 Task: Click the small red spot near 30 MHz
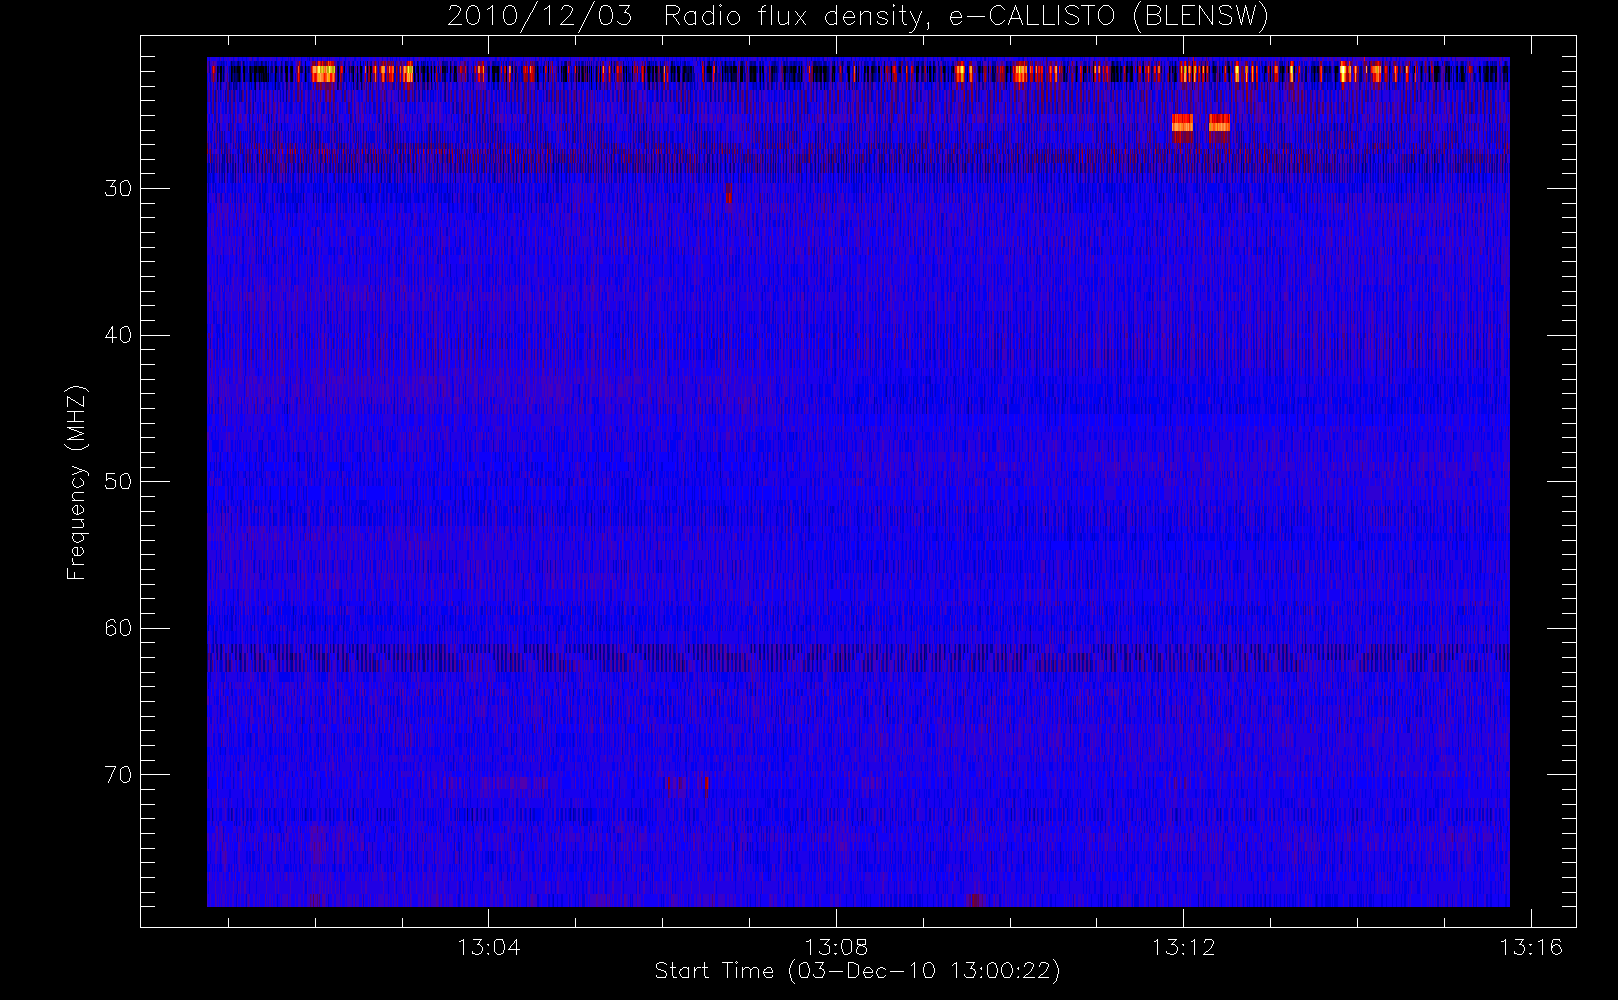coord(728,194)
